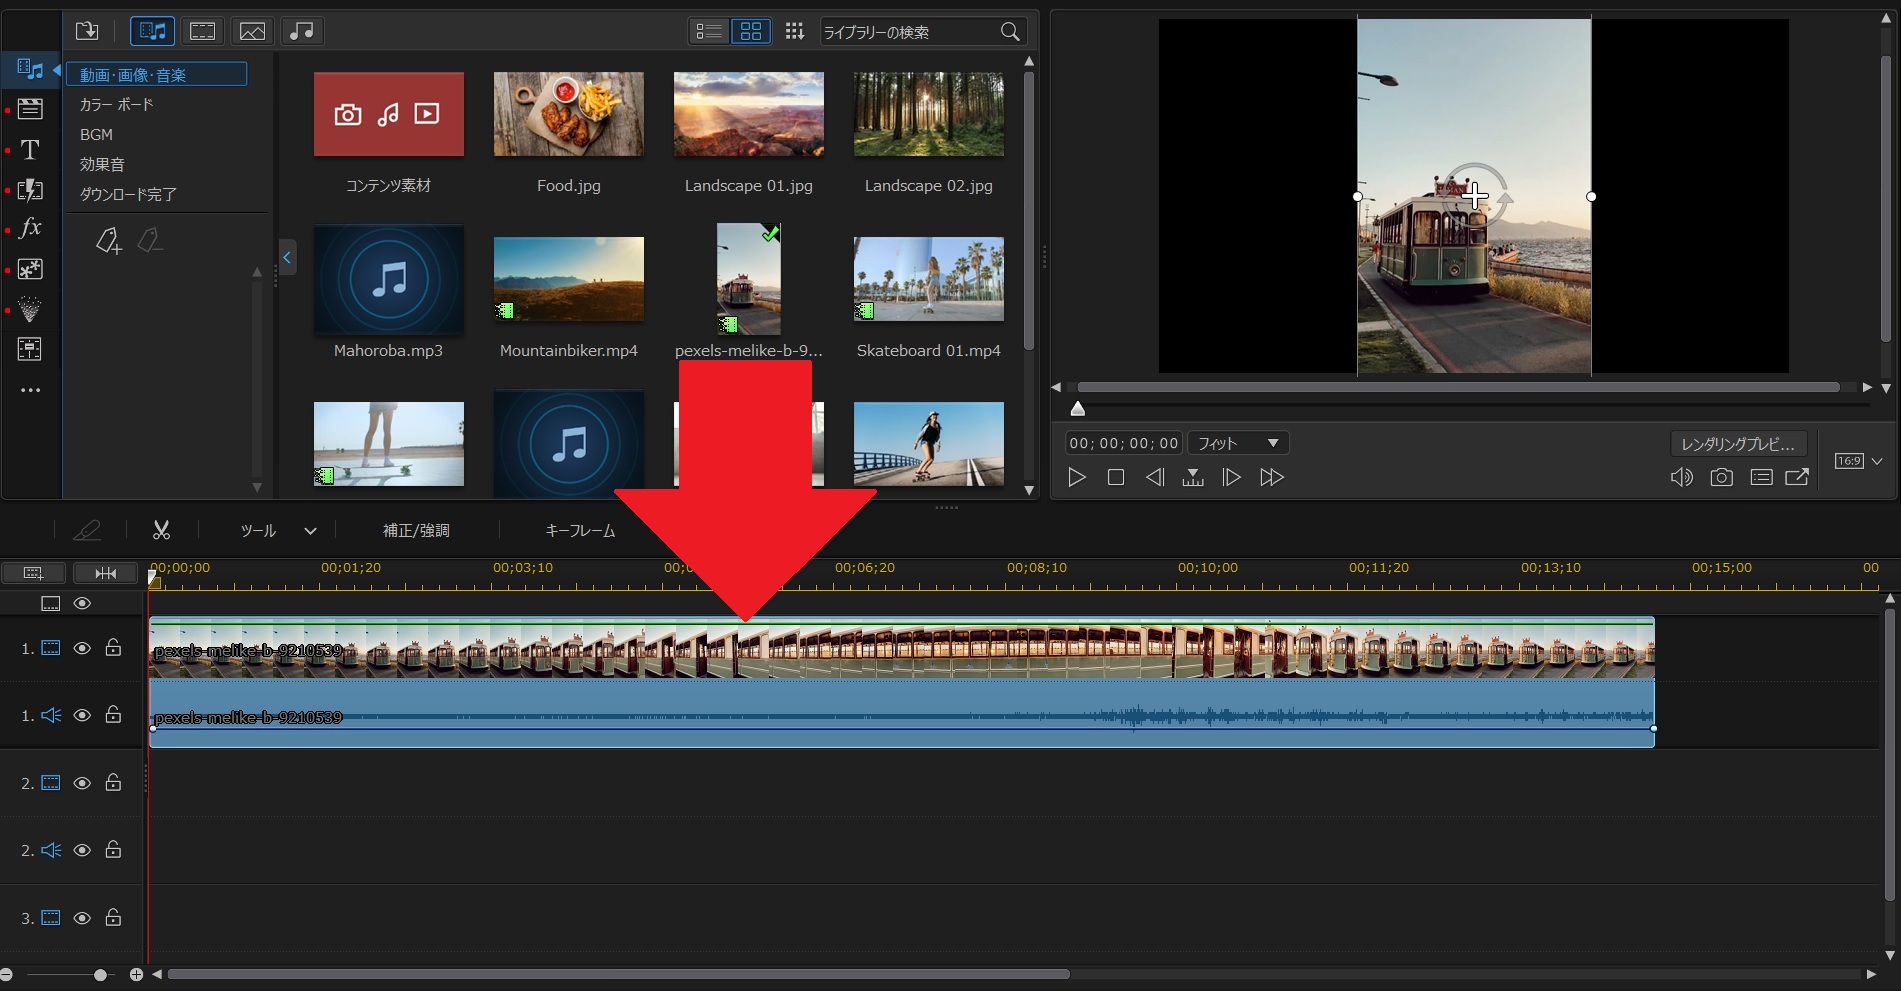Click the add new tag icon
This screenshot has height=991, width=1901.
[108, 240]
